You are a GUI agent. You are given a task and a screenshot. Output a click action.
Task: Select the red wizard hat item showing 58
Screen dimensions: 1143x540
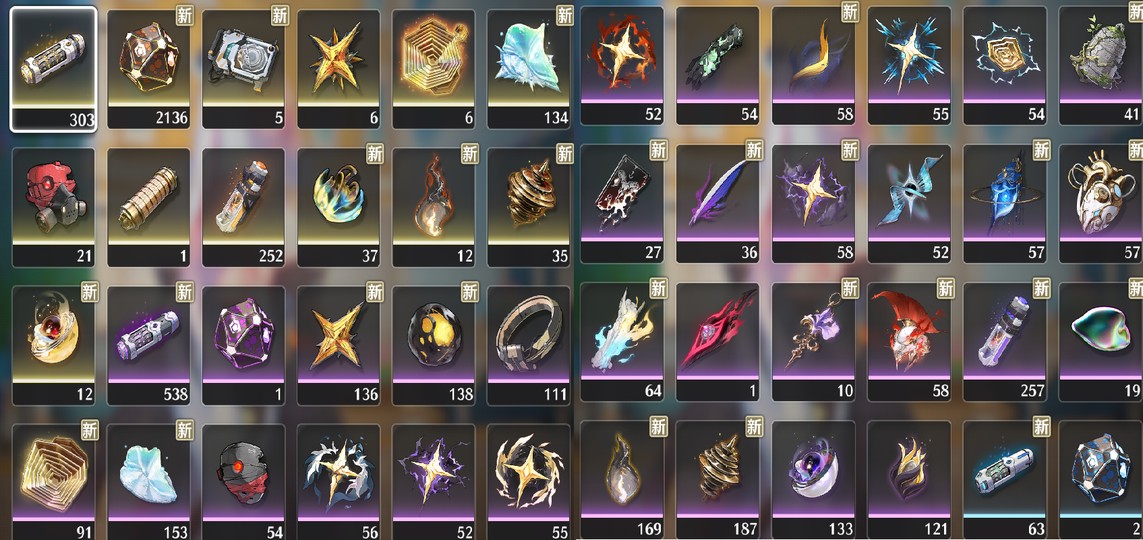909,342
